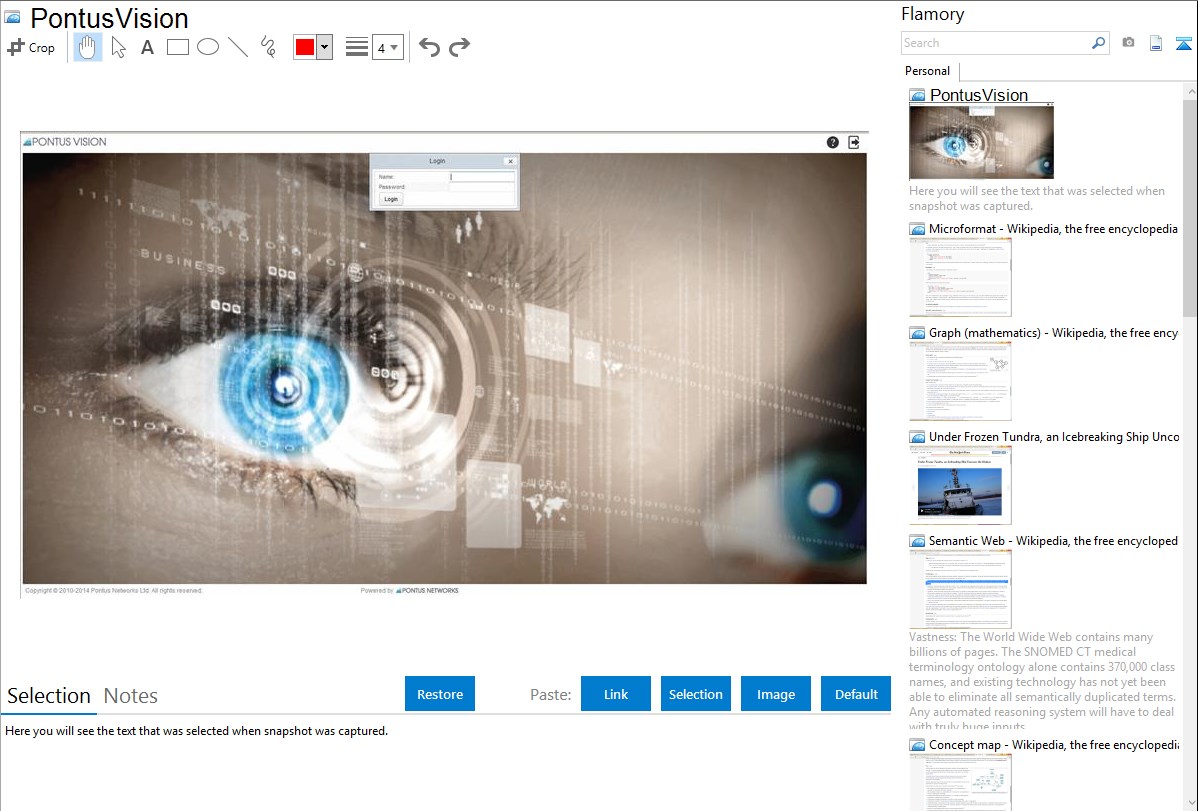
Task: Click the Under Frozen Tundra entry page icon
Action: click(918, 437)
